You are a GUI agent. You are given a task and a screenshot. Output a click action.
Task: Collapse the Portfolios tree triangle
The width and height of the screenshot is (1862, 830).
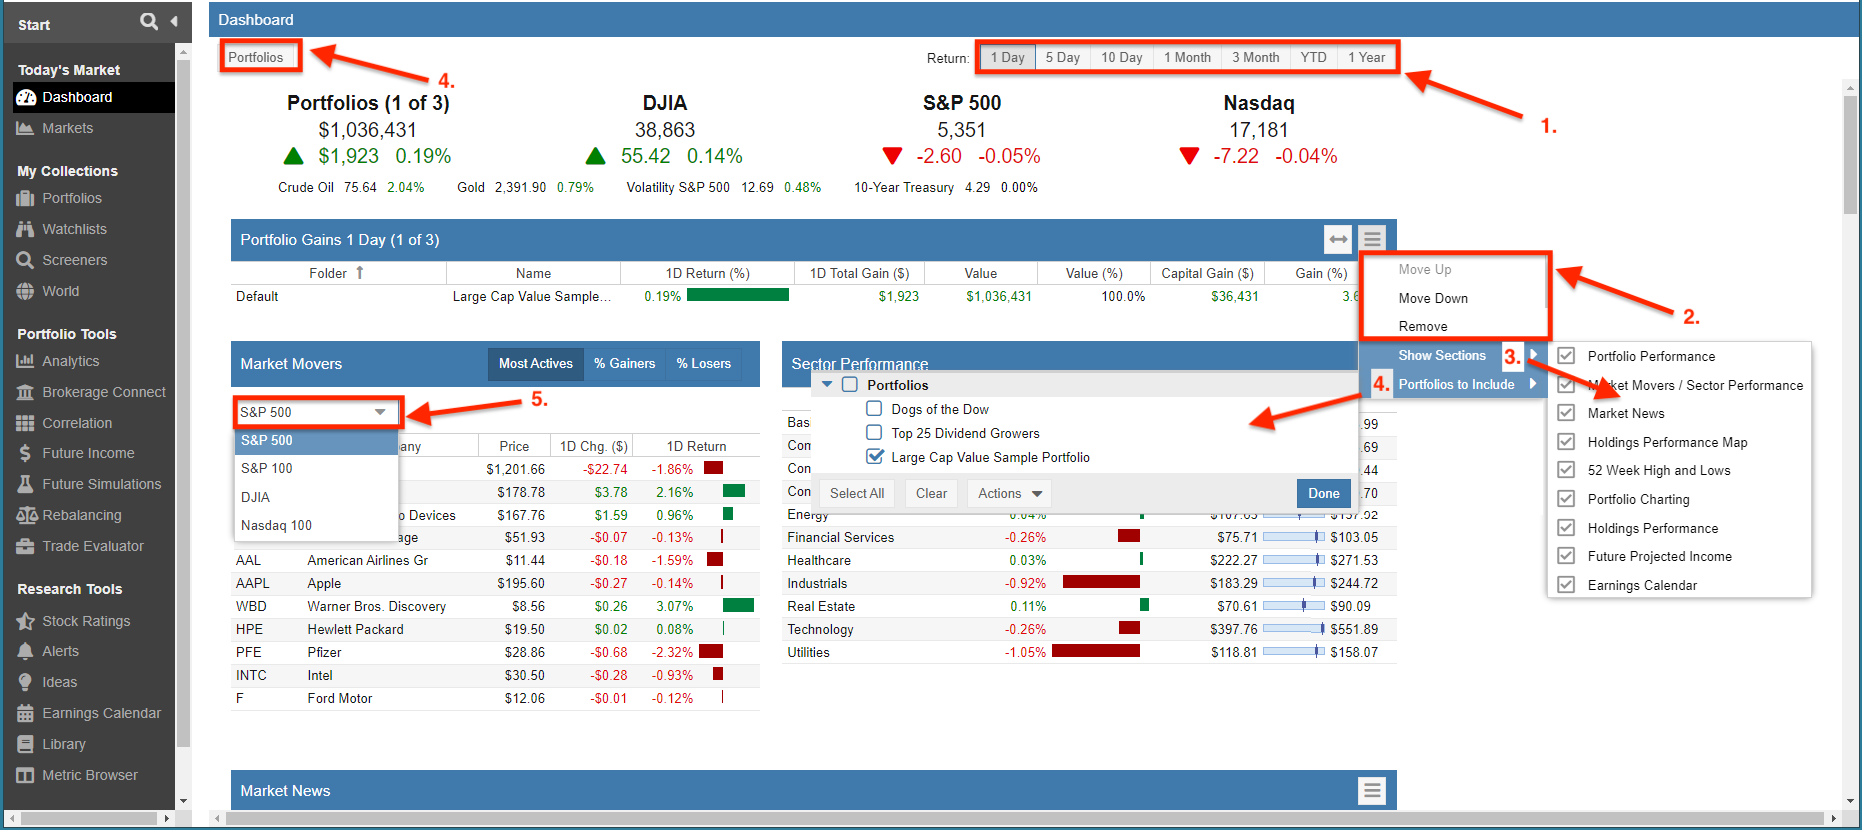click(x=827, y=385)
